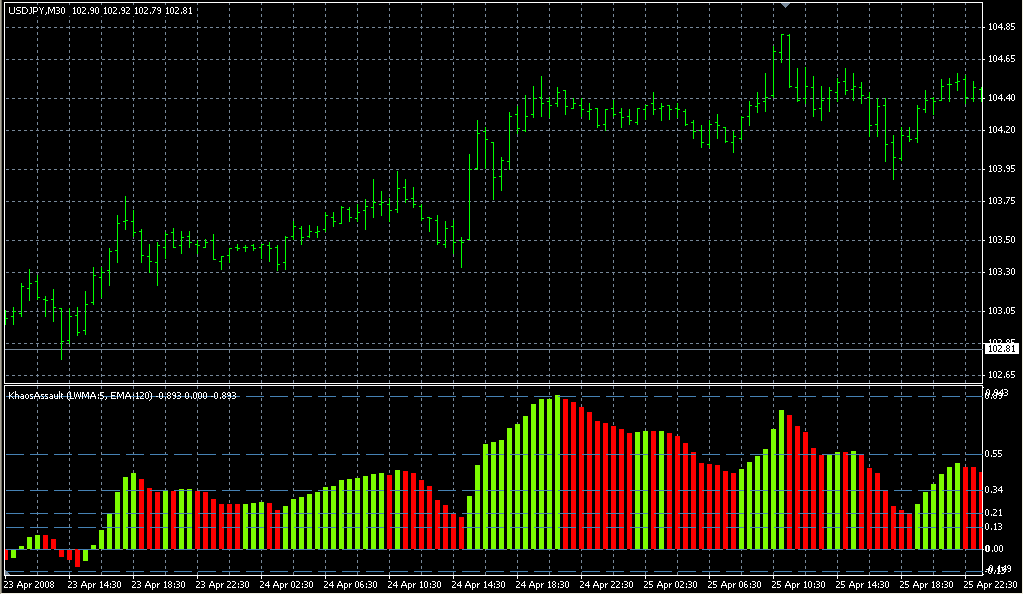
Task: Click the 103.50 price level on axis
Action: [1002, 240]
